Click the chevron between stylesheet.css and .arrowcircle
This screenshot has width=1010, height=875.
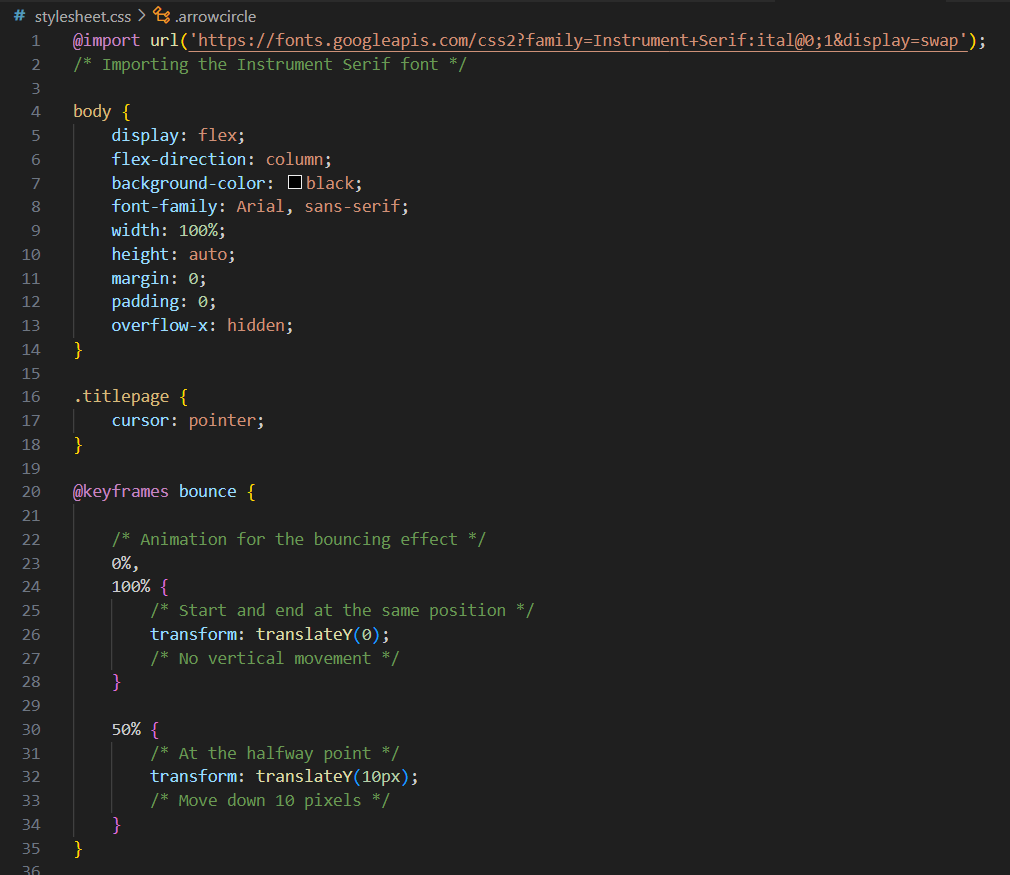(x=143, y=16)
